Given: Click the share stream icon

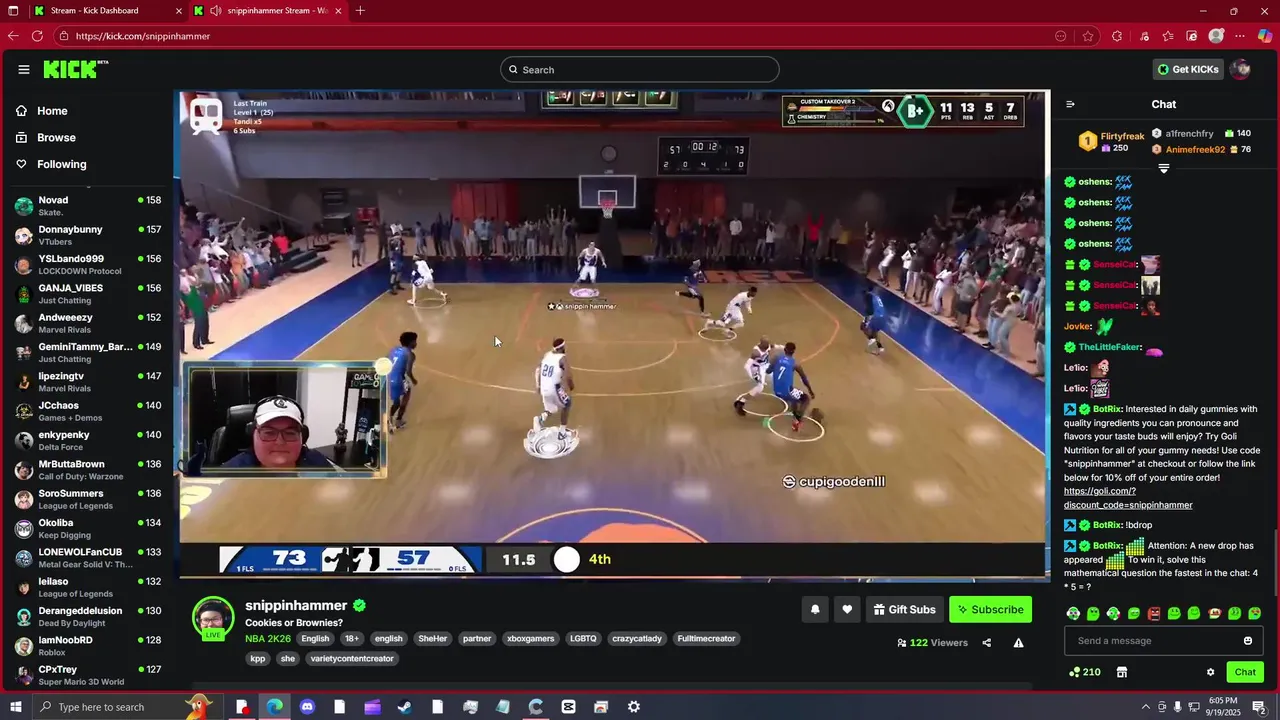Looking at the screenshot, I should pos(986,643).
